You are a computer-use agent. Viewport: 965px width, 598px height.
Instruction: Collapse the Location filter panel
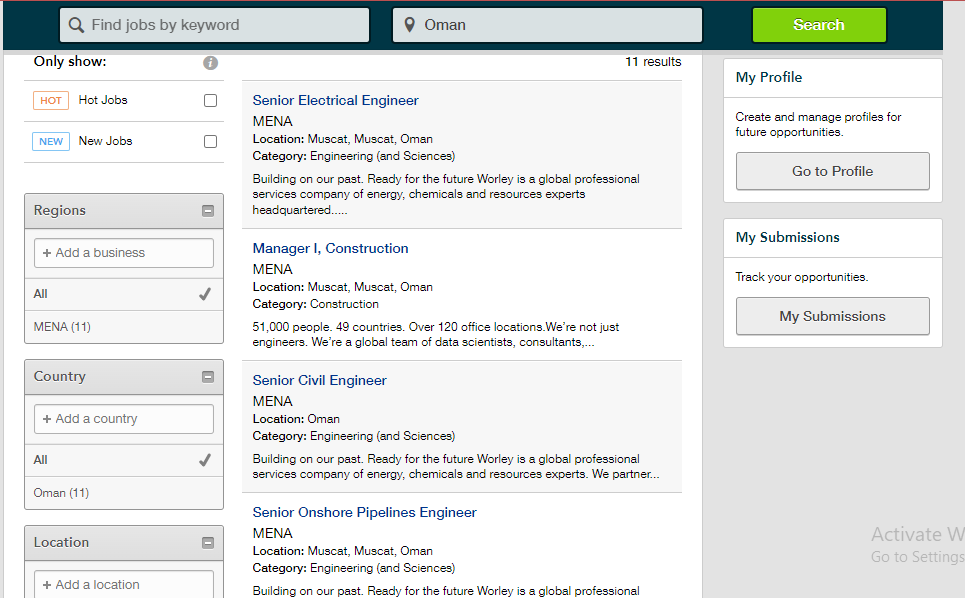click(208, 543)
